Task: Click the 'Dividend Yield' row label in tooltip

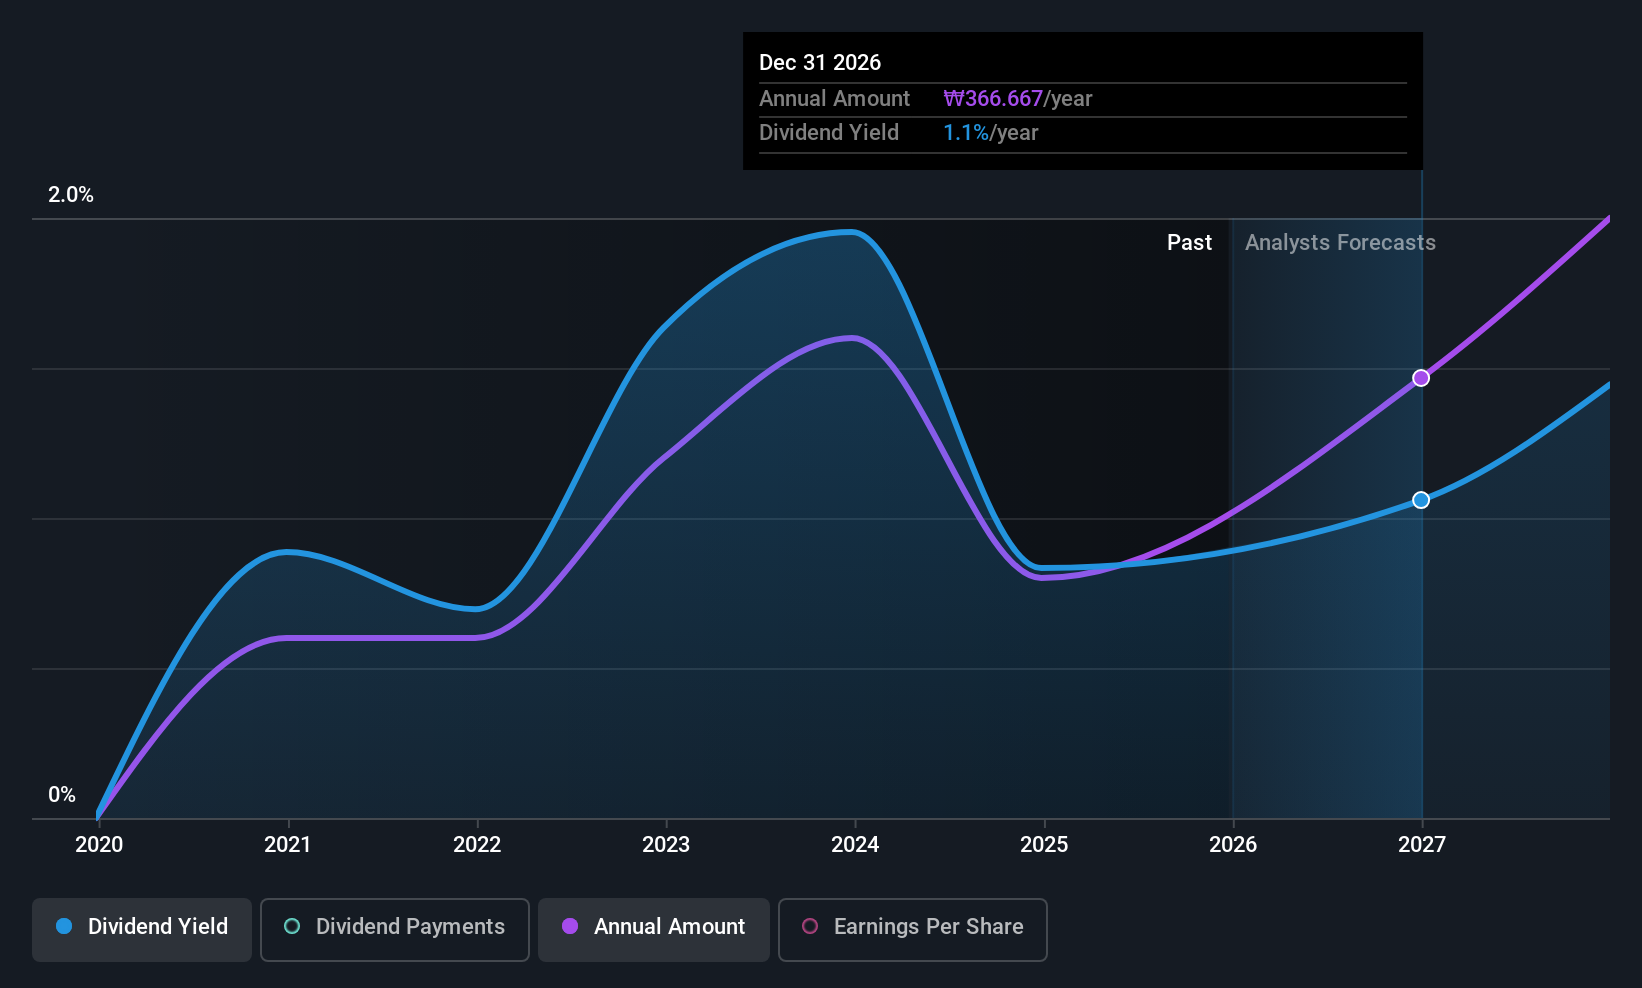Action: click(x=829, y=133)
